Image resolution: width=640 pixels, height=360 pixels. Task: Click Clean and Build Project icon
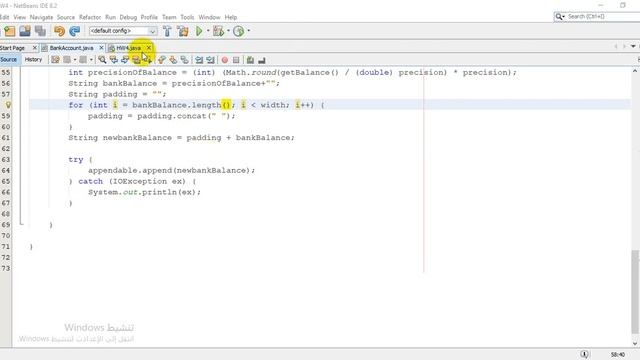(x=183, y=31)
